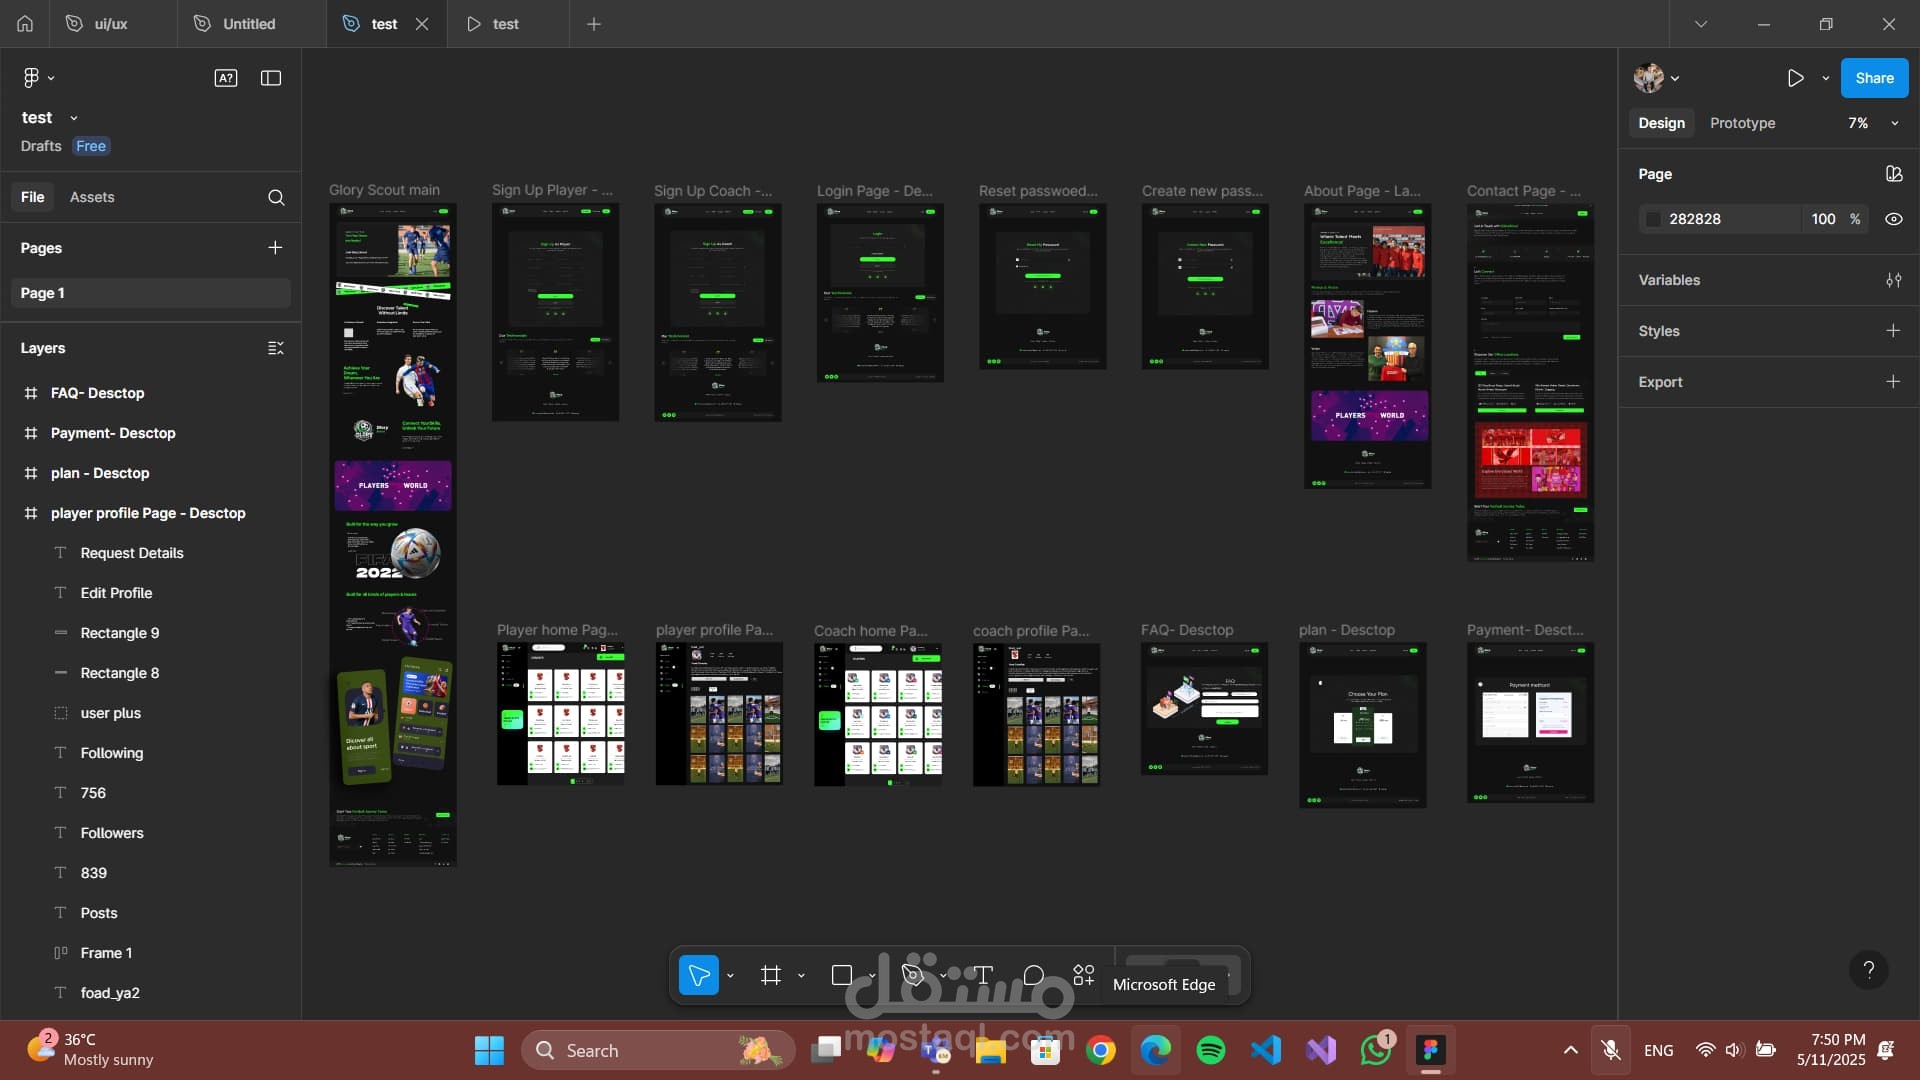The width and height of the screenshot is (1920, 1080).
Task: Open Spotify from the taskbar
Action: (x=1211, y=1050)
